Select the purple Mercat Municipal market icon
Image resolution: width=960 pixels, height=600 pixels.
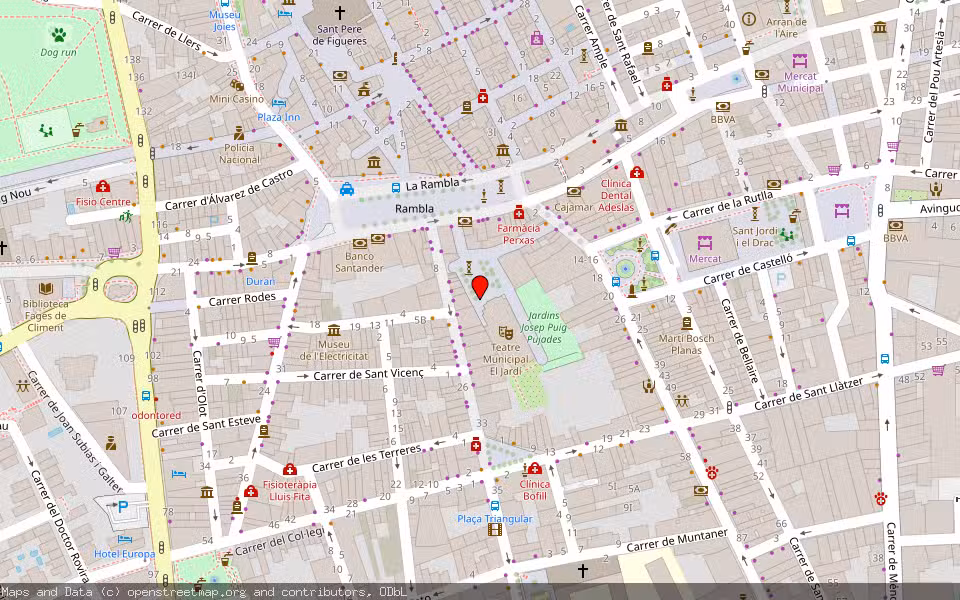800,62
